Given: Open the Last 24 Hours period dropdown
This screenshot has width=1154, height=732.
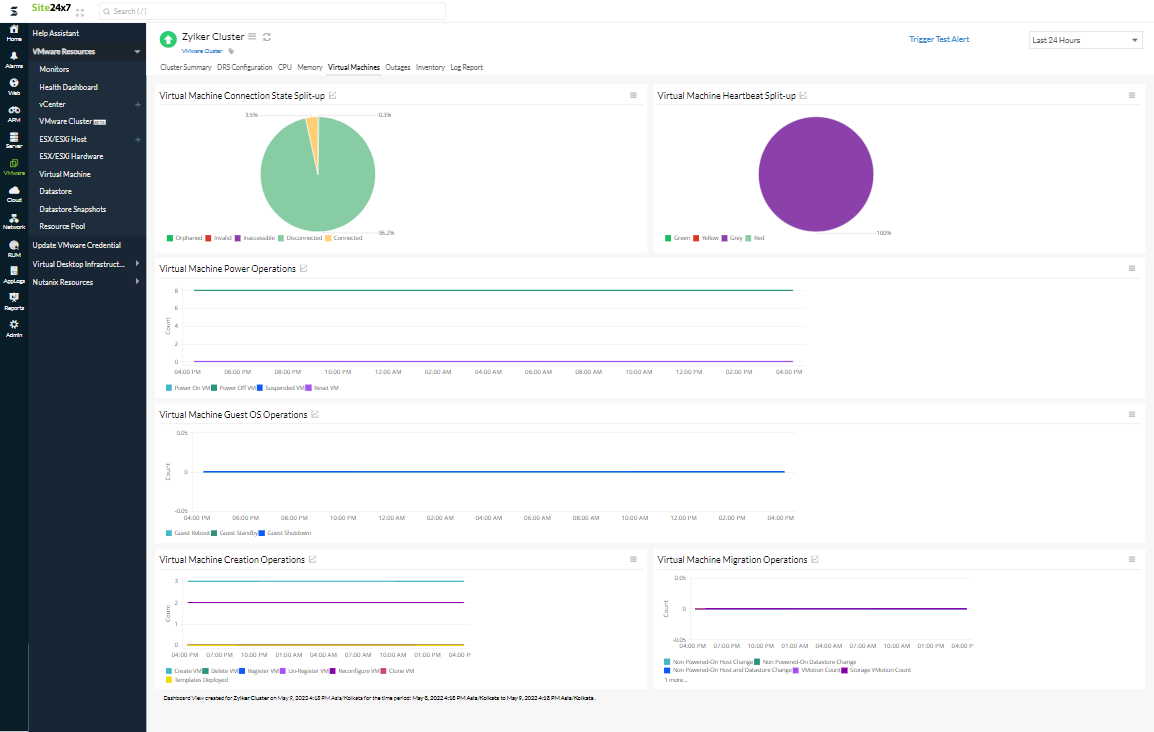Looking at the screenshot, I should tap(1086, 40).
